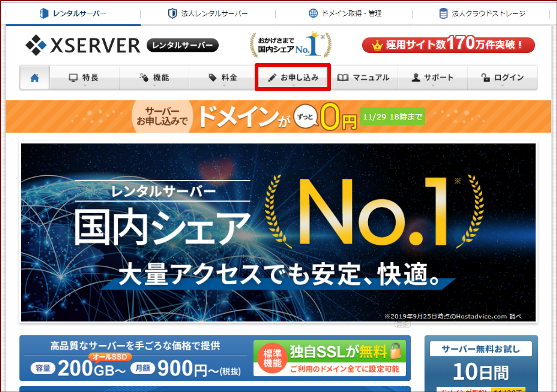
Task: Click the red 運用サイト数170万件突破 badge
Action: [x=448, y=45]
